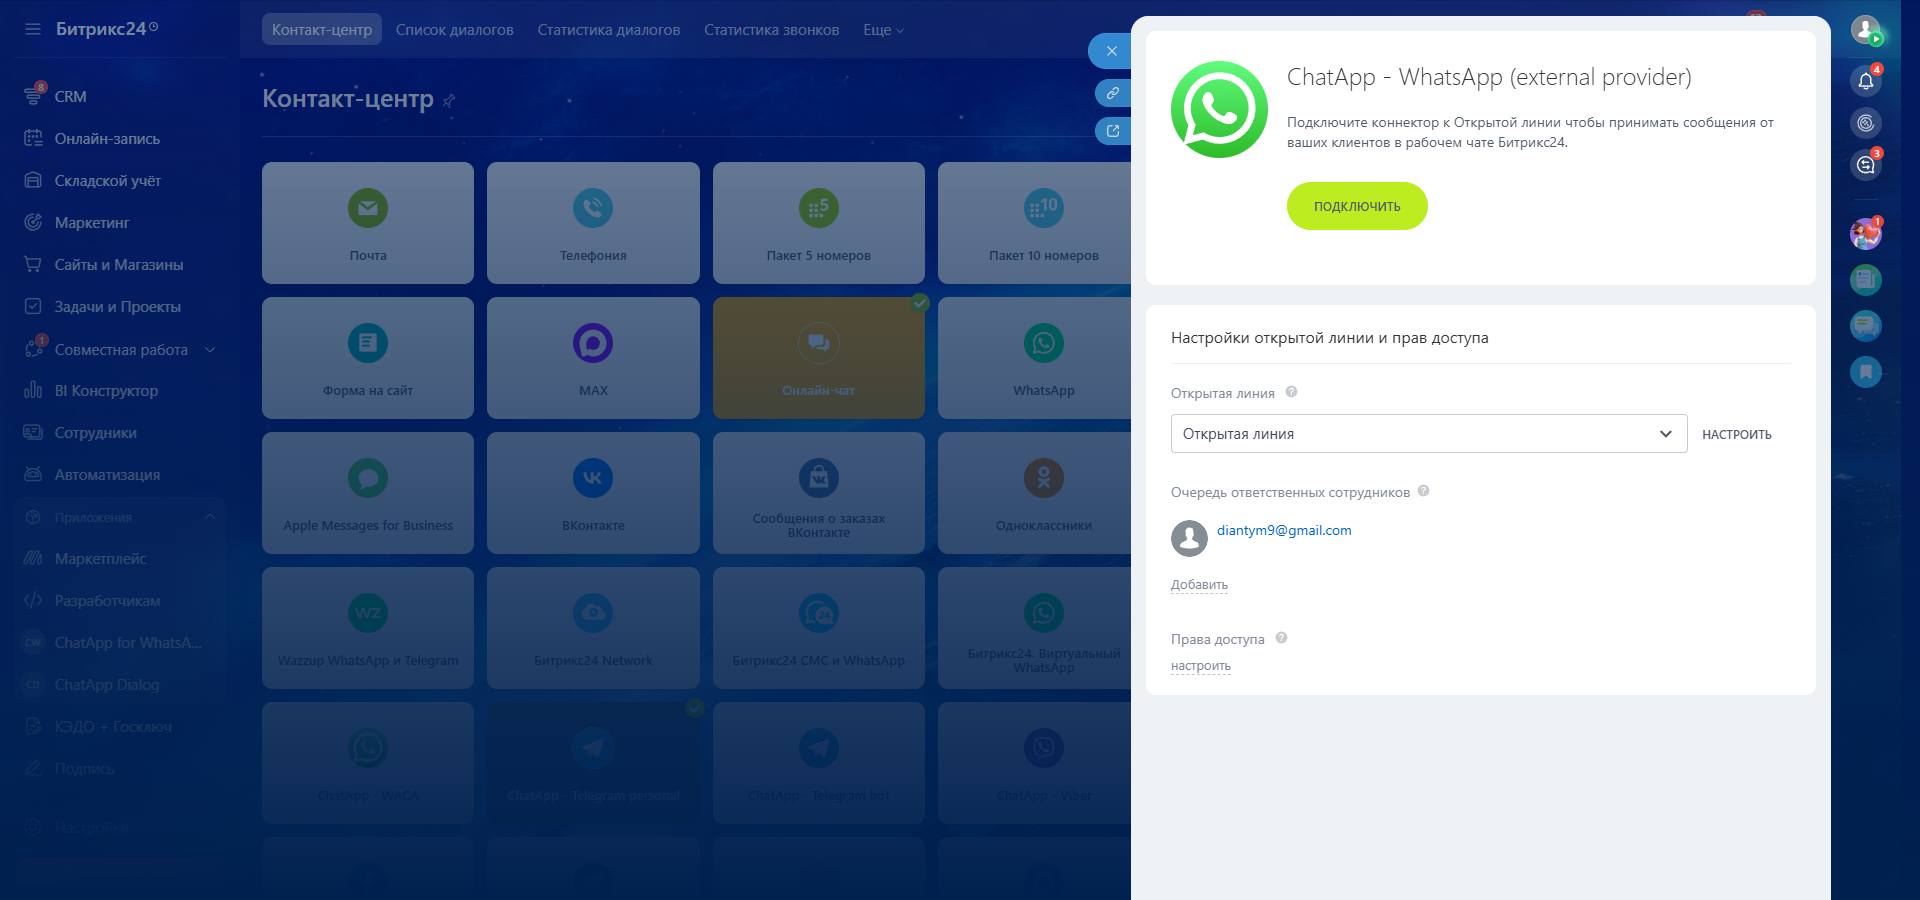Click the copy link icon on the slider

point(1112,93)
